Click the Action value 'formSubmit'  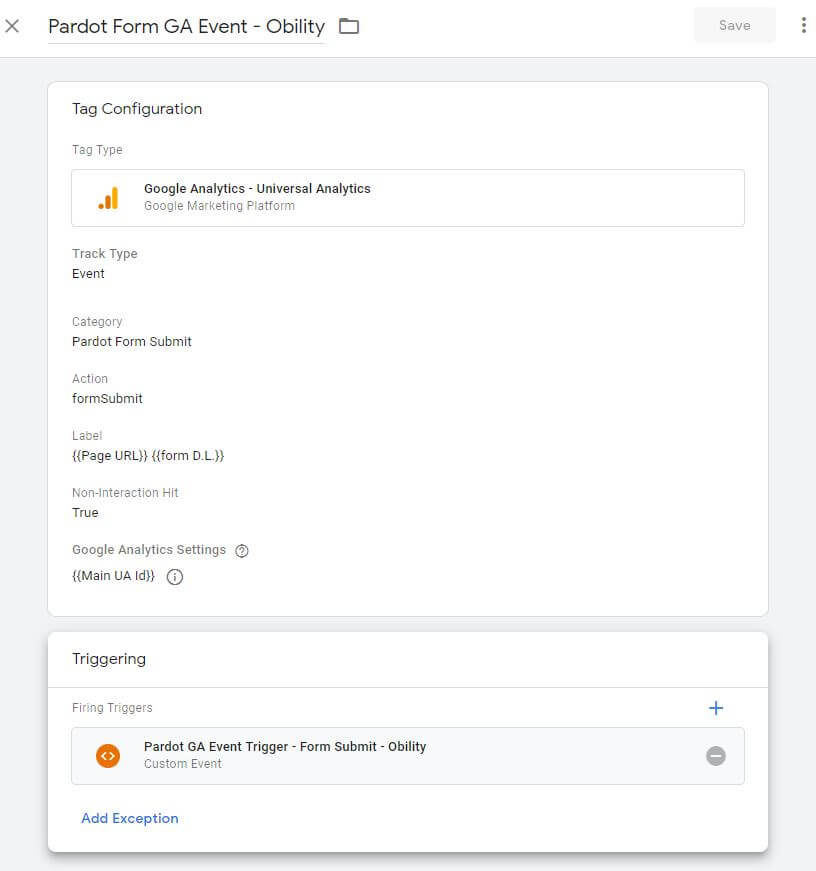click(107, 398)
